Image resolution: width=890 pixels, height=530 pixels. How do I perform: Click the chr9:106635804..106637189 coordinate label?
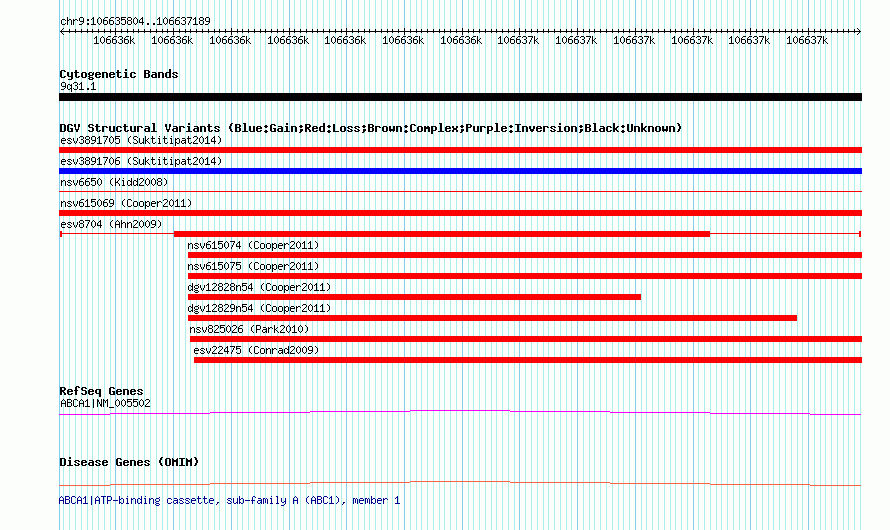coord(135,21)
